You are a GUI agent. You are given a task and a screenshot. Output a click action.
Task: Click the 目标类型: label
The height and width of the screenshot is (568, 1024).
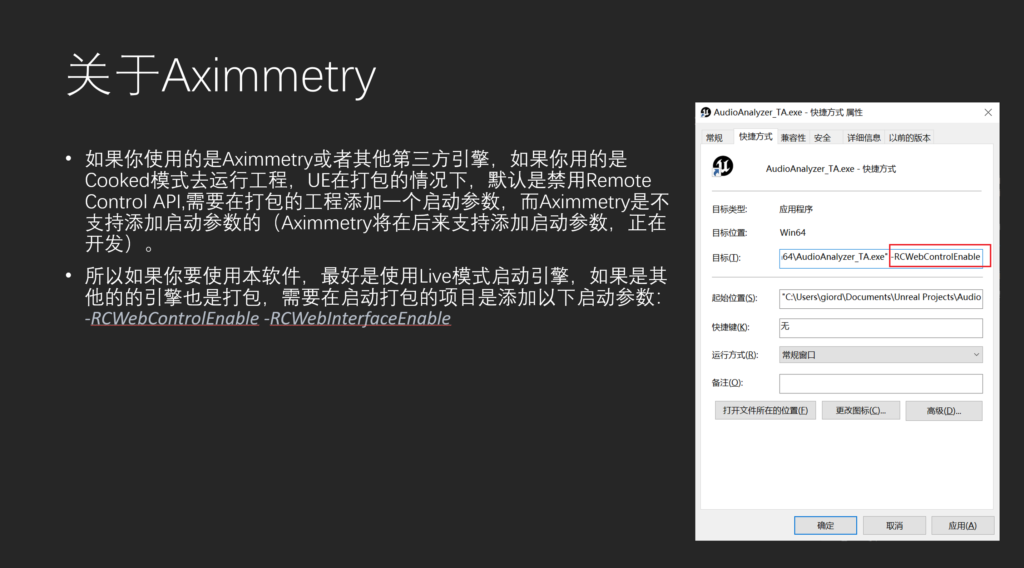click(x=729, y=210)
